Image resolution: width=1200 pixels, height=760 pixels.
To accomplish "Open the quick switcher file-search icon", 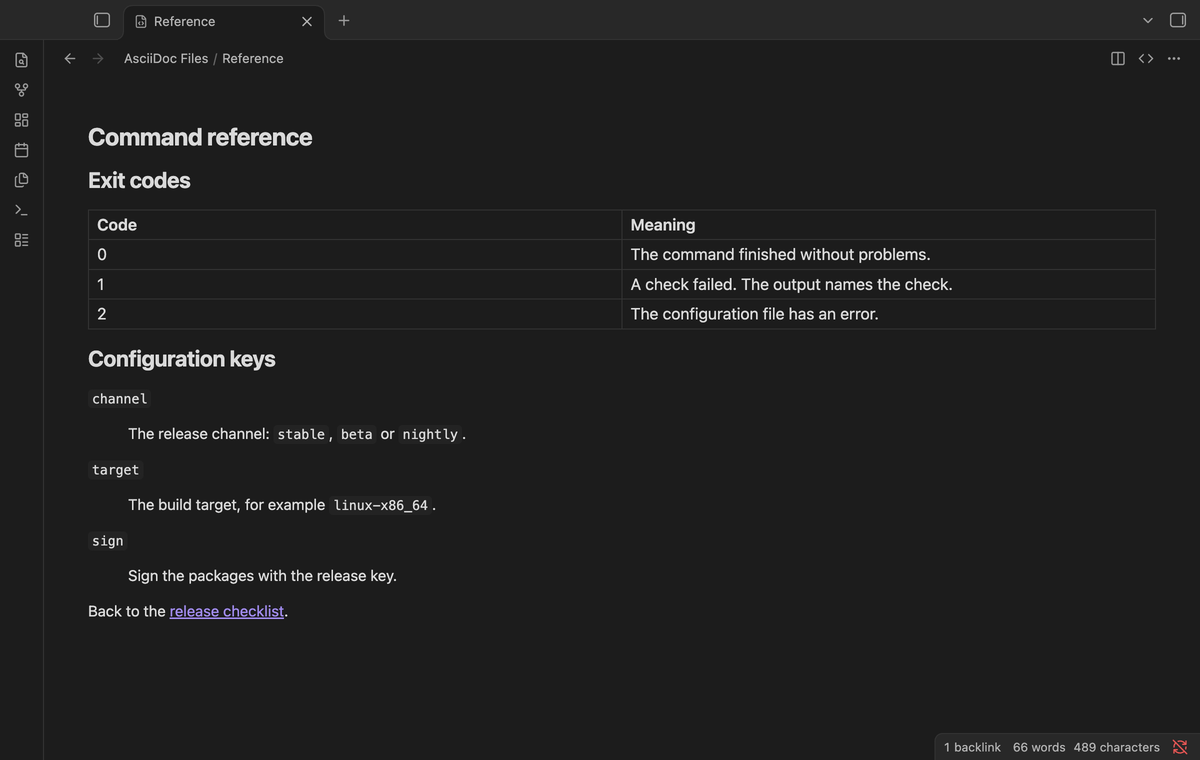I will [x=22, y=60].
